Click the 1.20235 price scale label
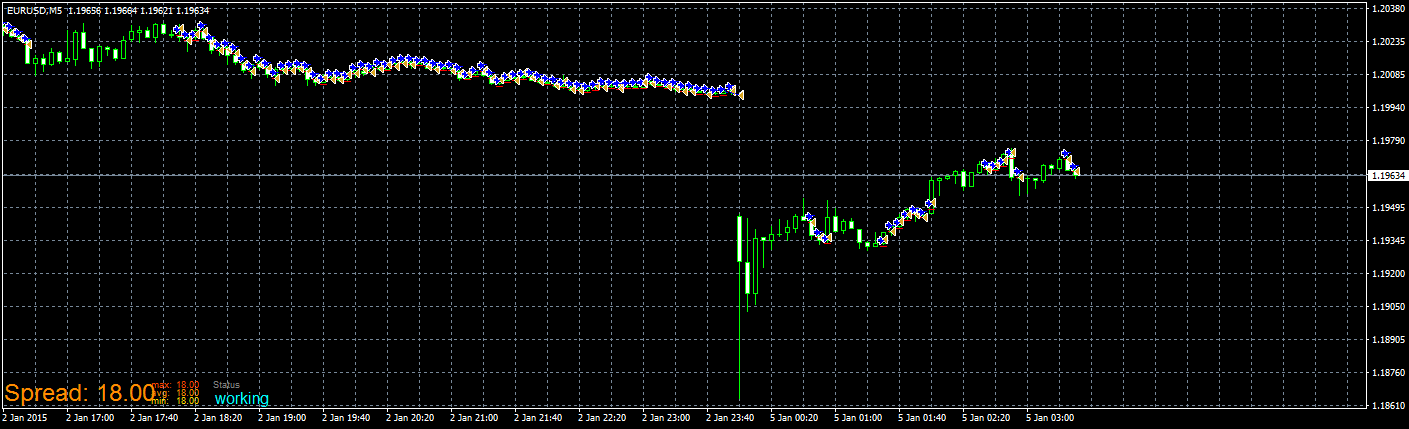Viewport: 1409px width, 429px height. pos(1387,42)
